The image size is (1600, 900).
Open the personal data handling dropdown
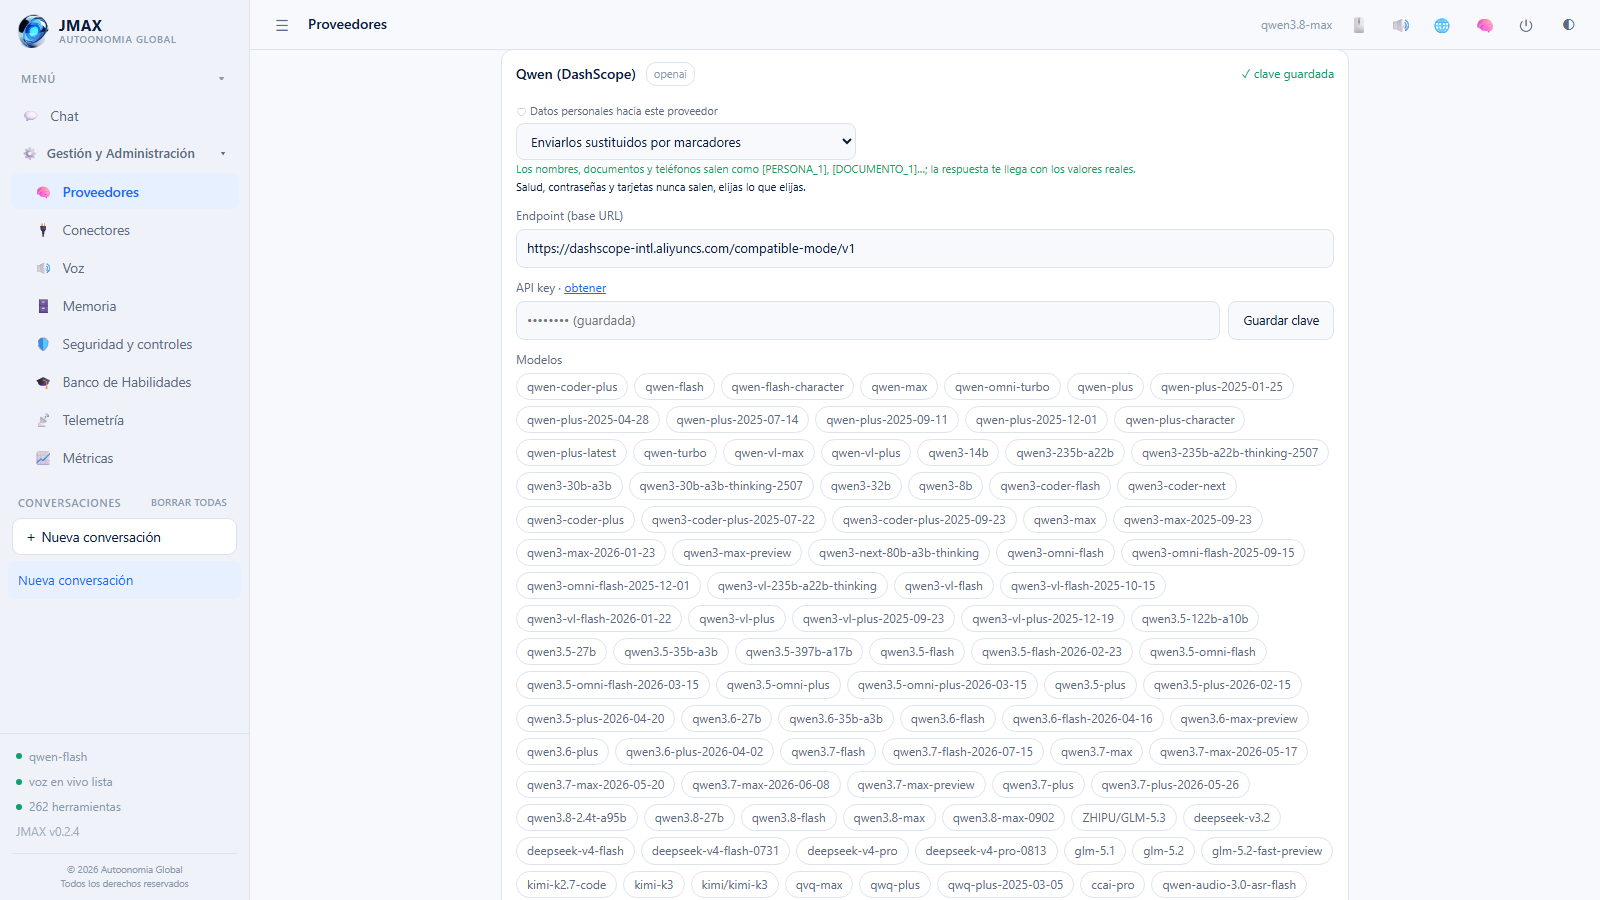685,142
